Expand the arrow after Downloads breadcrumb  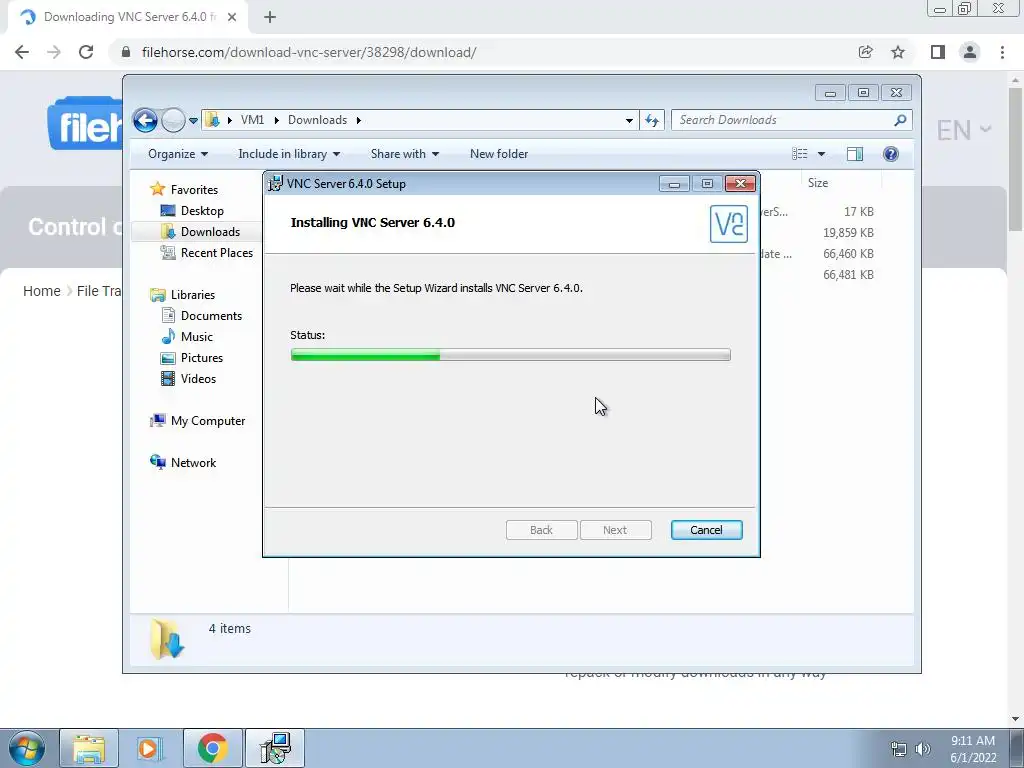coord(359,120)
